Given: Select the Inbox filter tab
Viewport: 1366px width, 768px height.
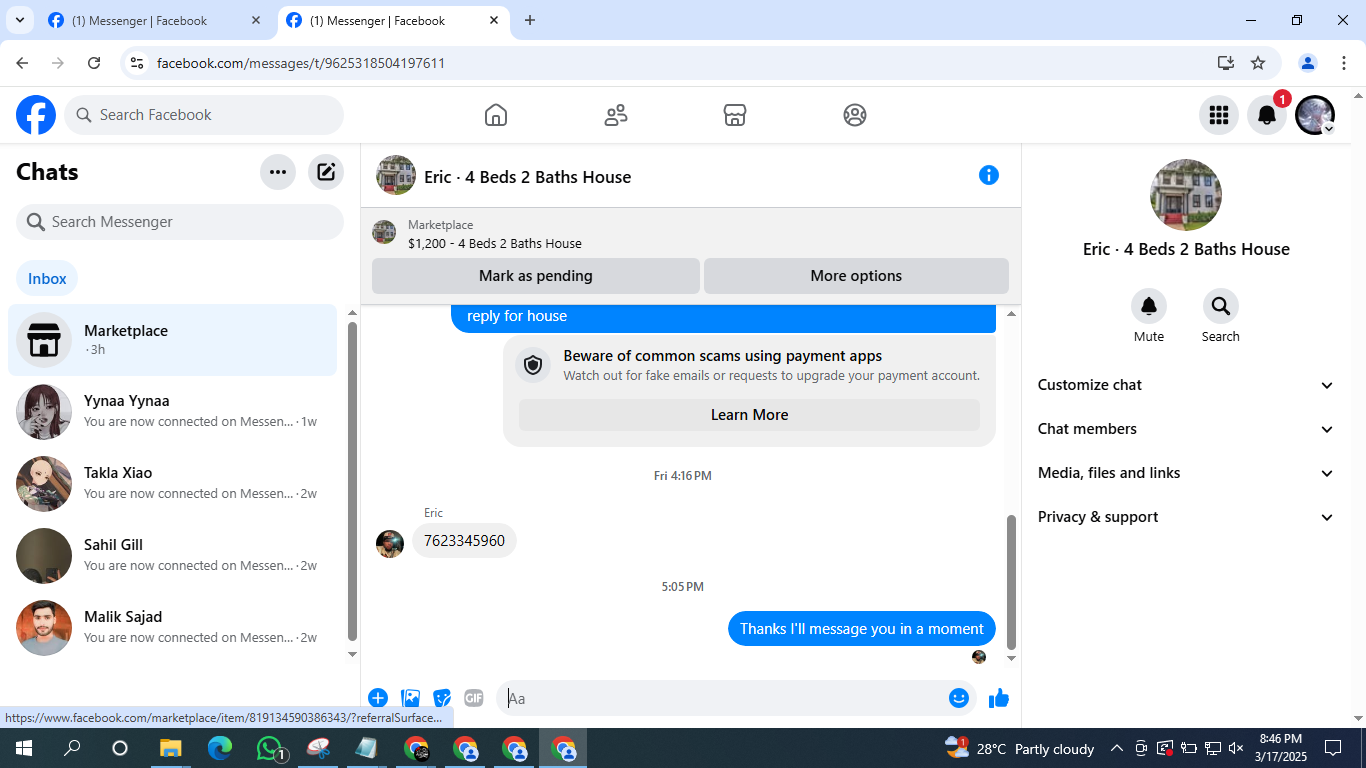Looking at the screenshot, I should click(x=47, y=279).
